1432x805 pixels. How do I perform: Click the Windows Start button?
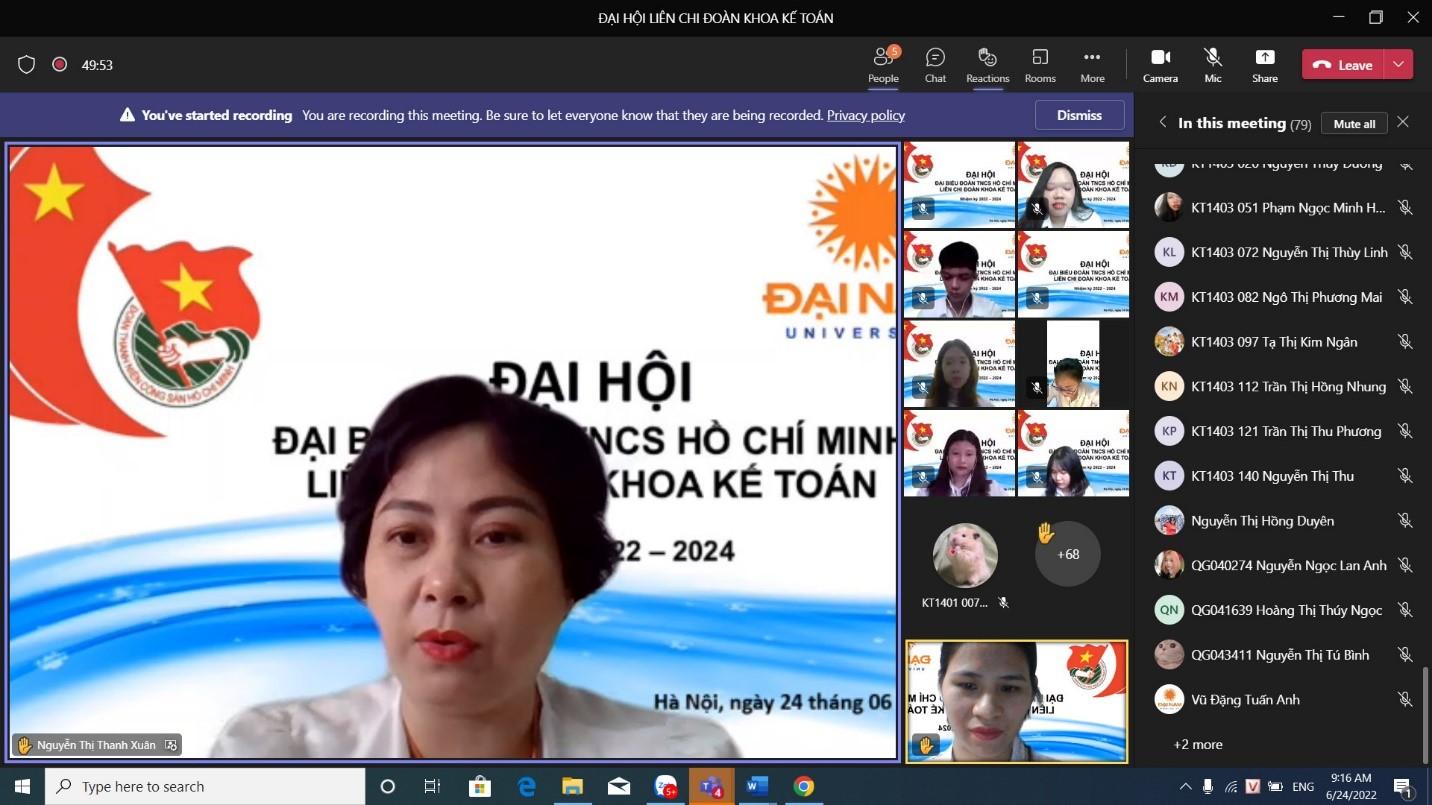click(x=22, y=786)
